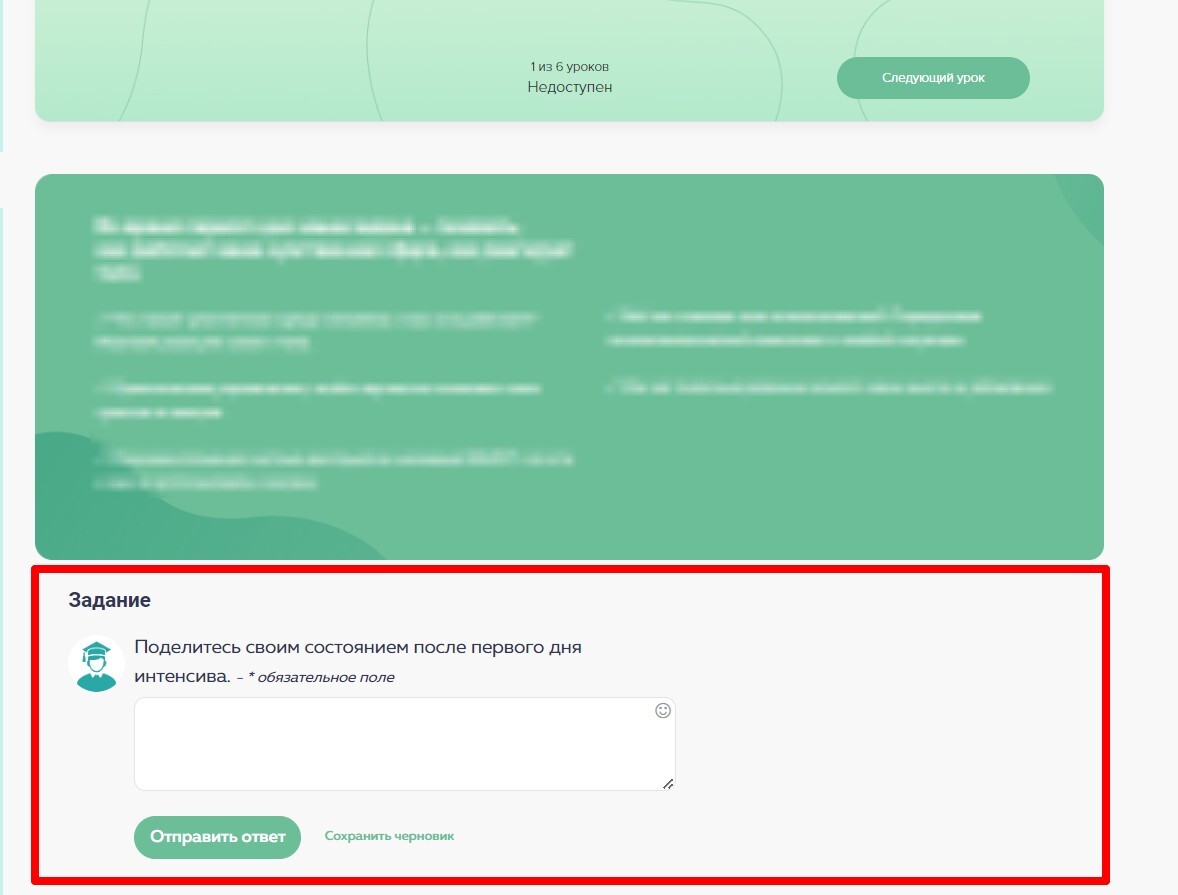The width and height of the screenshot is (1178, 895).
Task: Click the "1 из 6 уроков" counter
Action: tap(569, 67)
